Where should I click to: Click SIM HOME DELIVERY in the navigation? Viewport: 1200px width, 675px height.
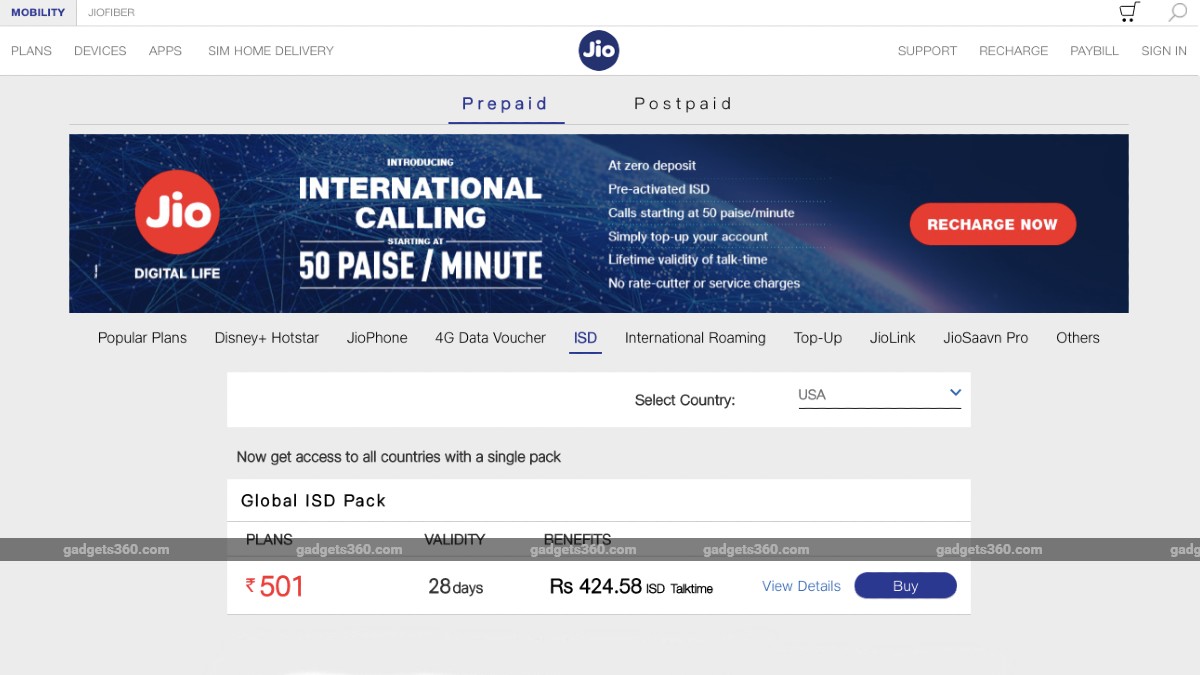(x=270, y=50)
